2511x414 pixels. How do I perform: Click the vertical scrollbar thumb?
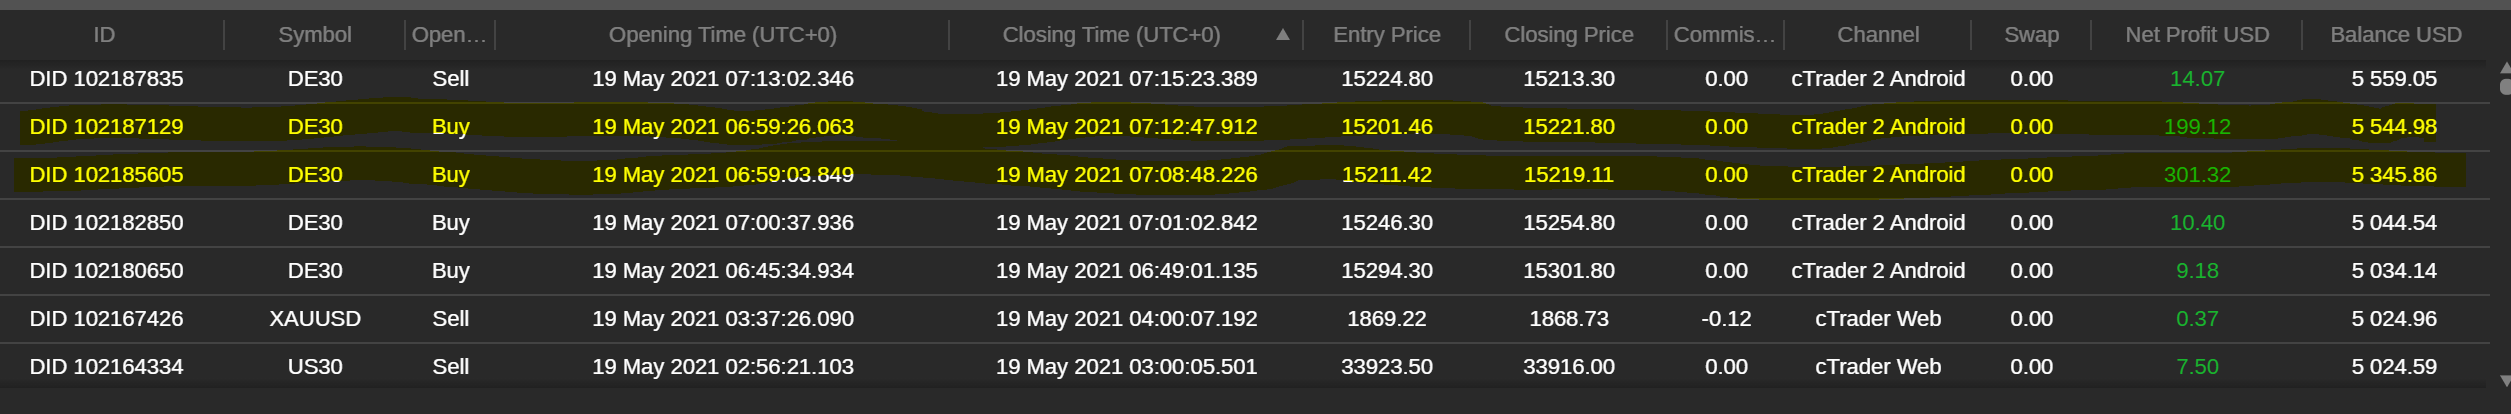[x=2505, y=87]
